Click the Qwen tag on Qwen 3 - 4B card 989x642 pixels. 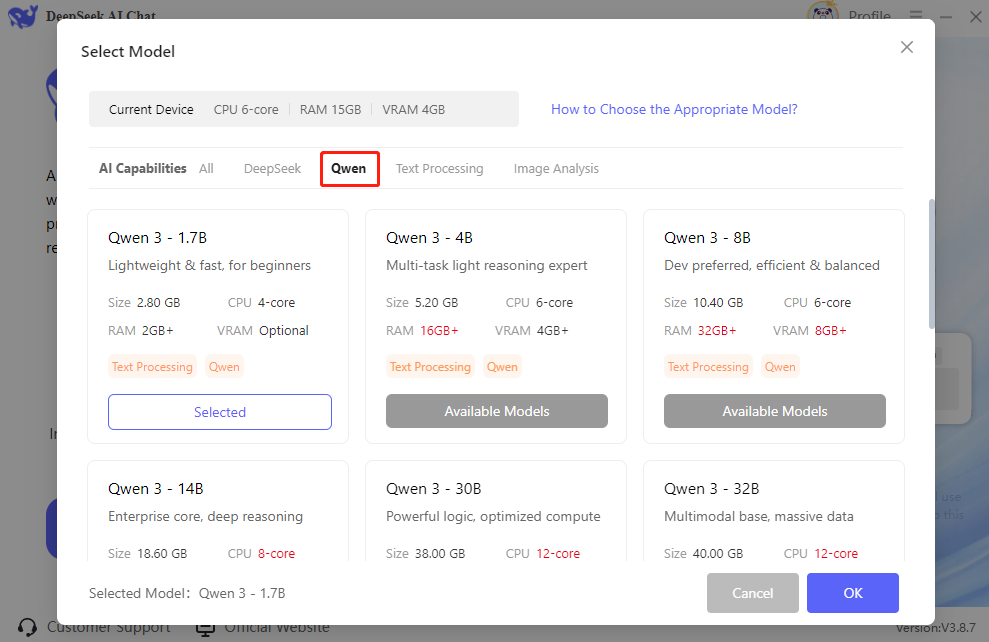pyautogui.click(x=502, y=366)
